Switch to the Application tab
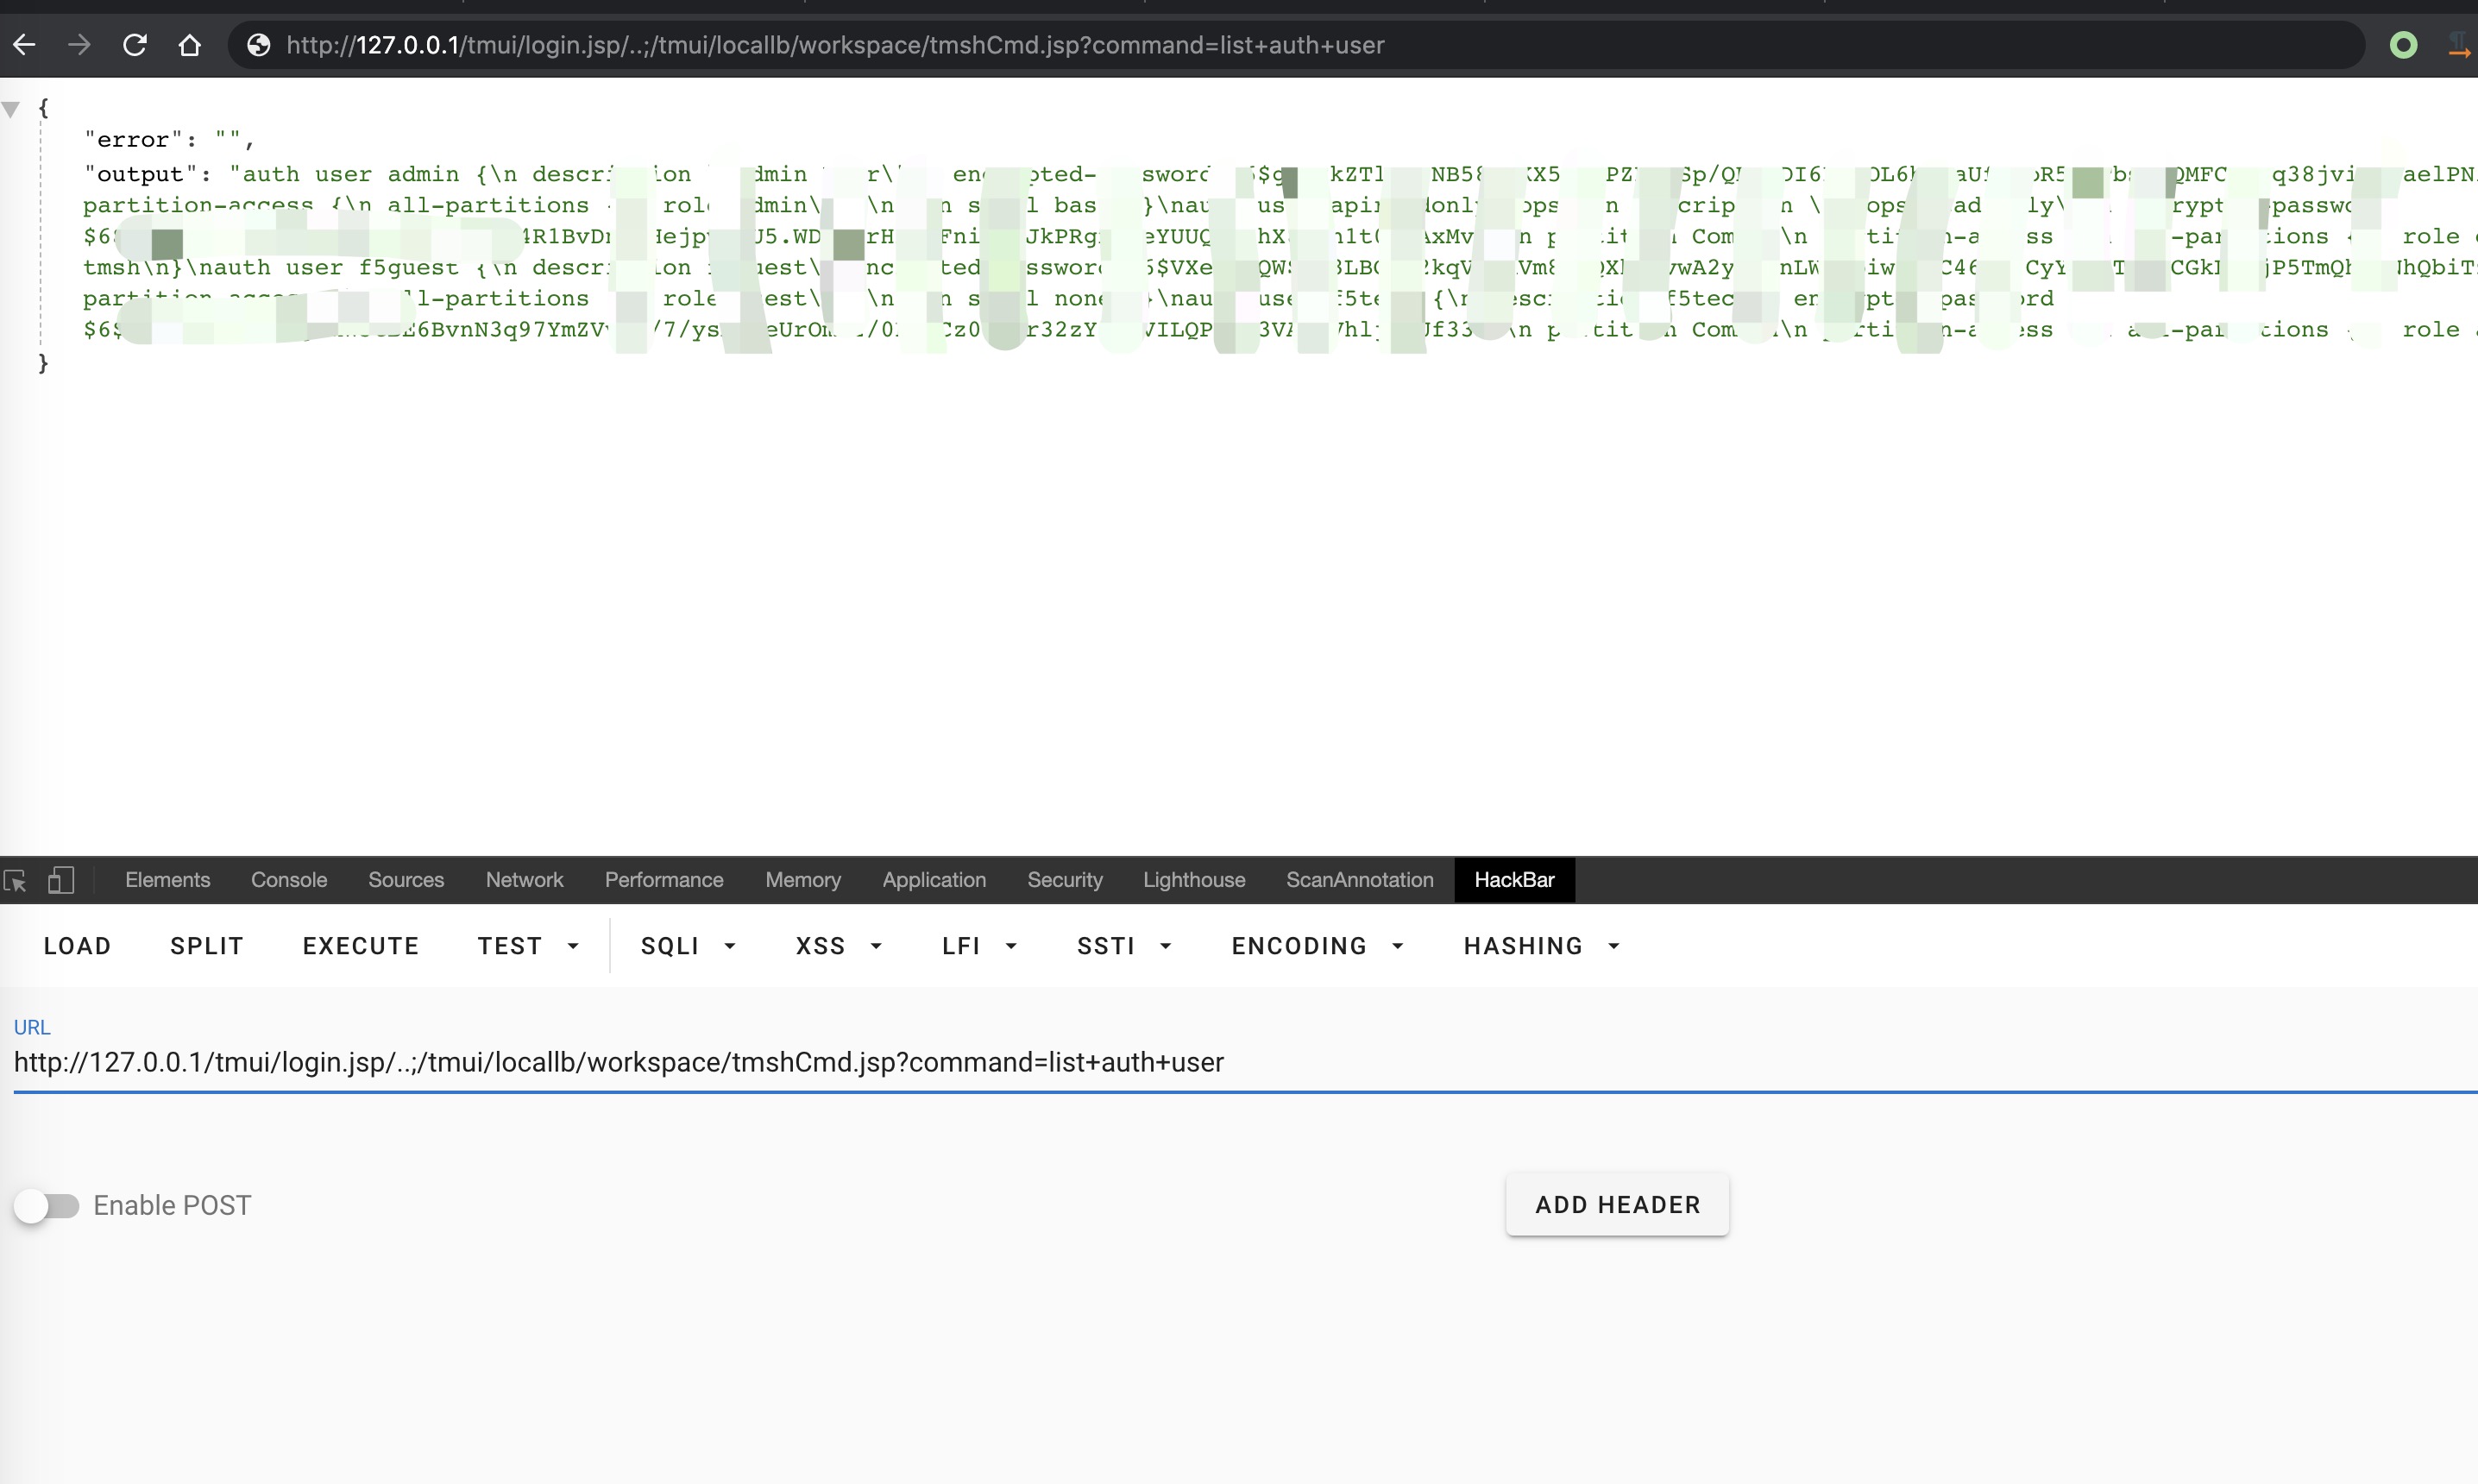2478x1484 pixels. pyautogui.click(x=934, y=880)
